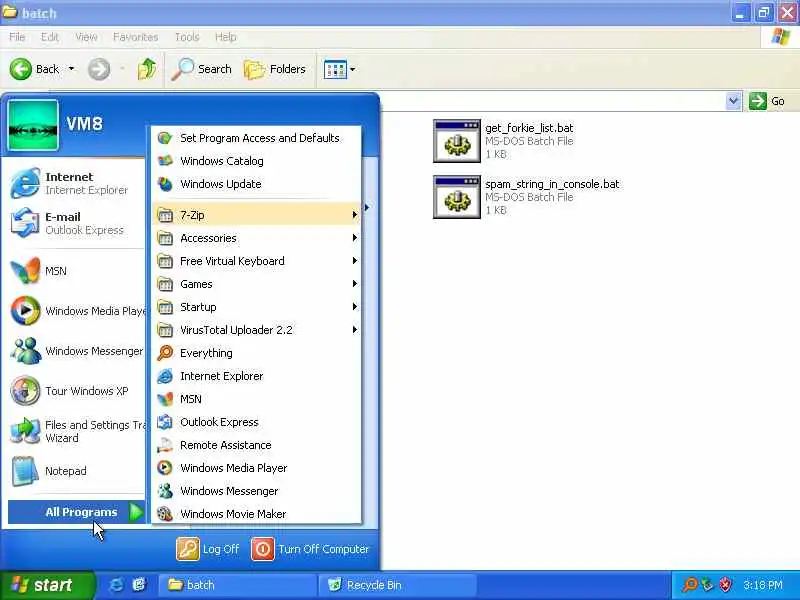Click the Back arrow icon in toolbar
Screen dimensions: 800x600
[x=21, y=69]
